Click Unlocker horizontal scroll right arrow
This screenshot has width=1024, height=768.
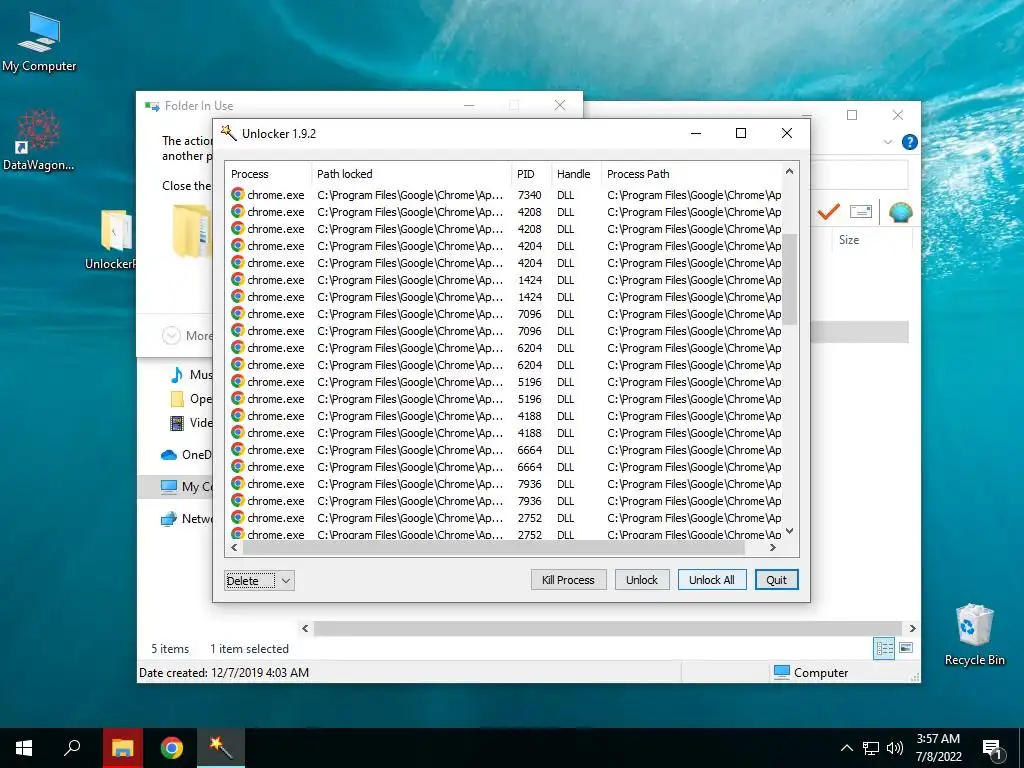pyautogui.click(x=773, y=548)
